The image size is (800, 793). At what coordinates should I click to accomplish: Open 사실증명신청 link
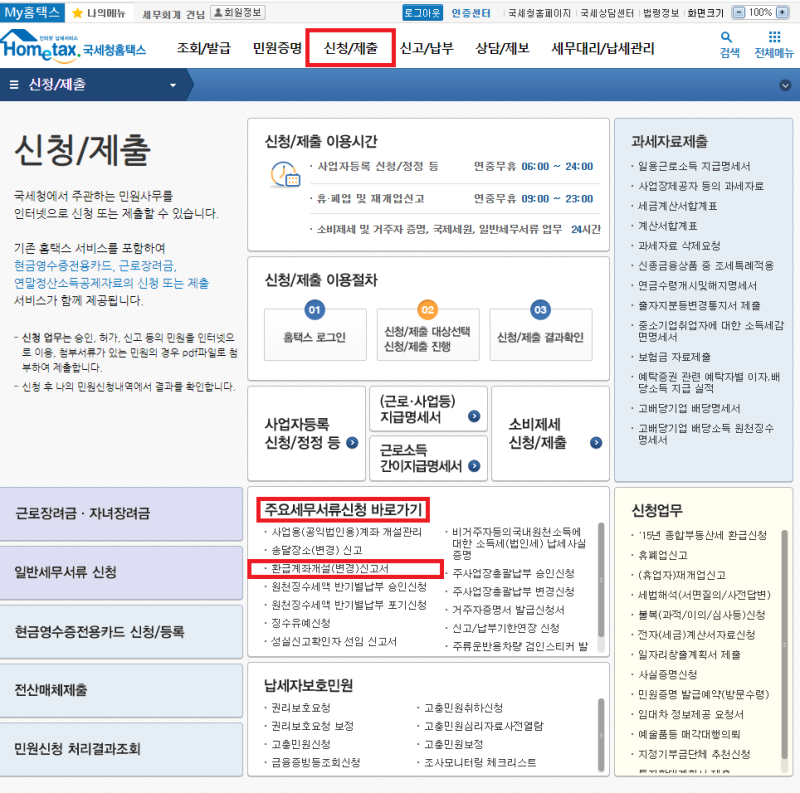[x=667, y=675]
